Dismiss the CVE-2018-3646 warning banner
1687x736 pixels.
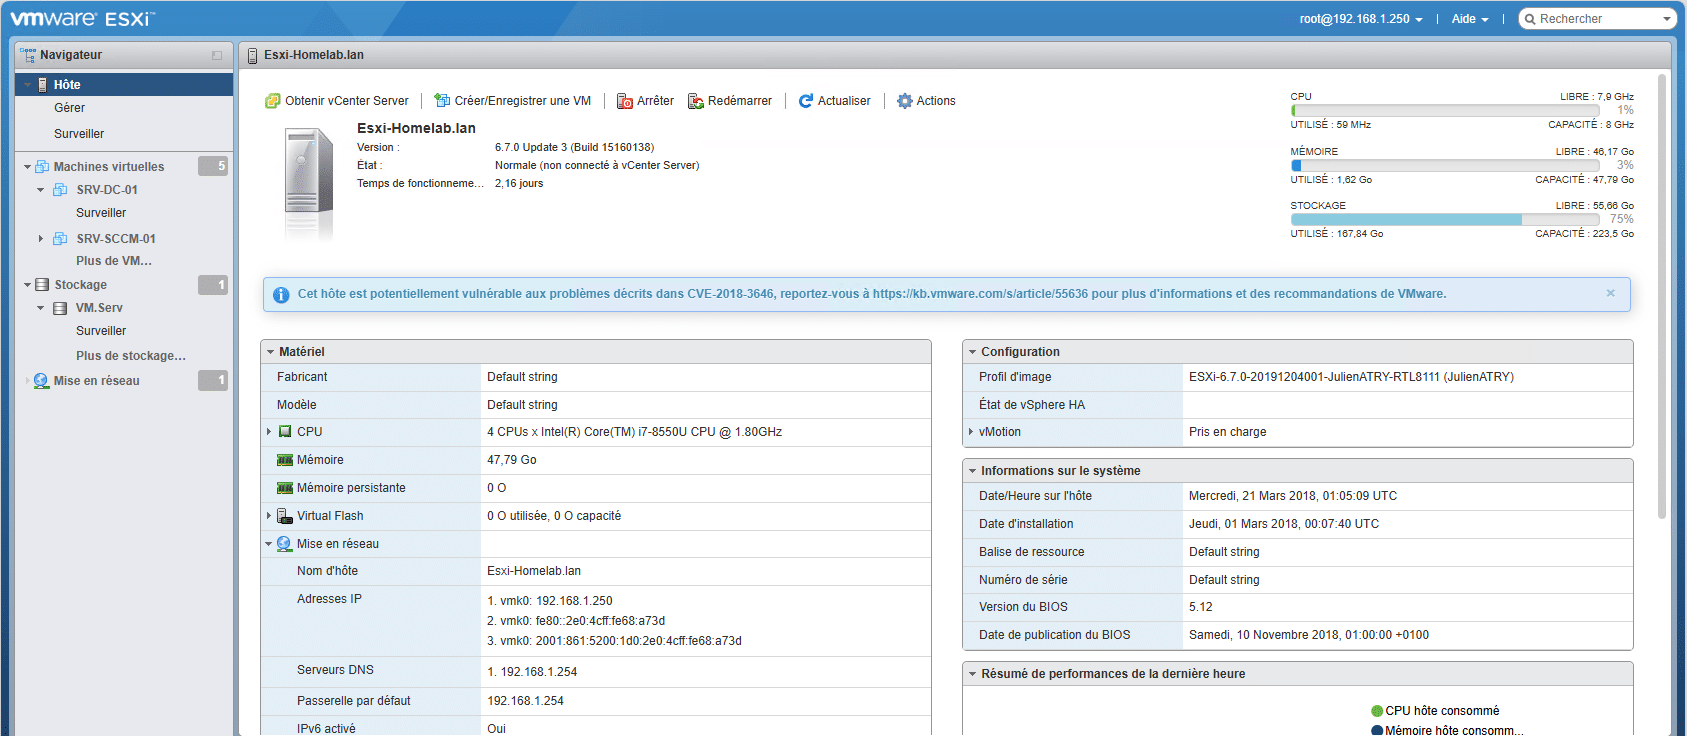1610,293
